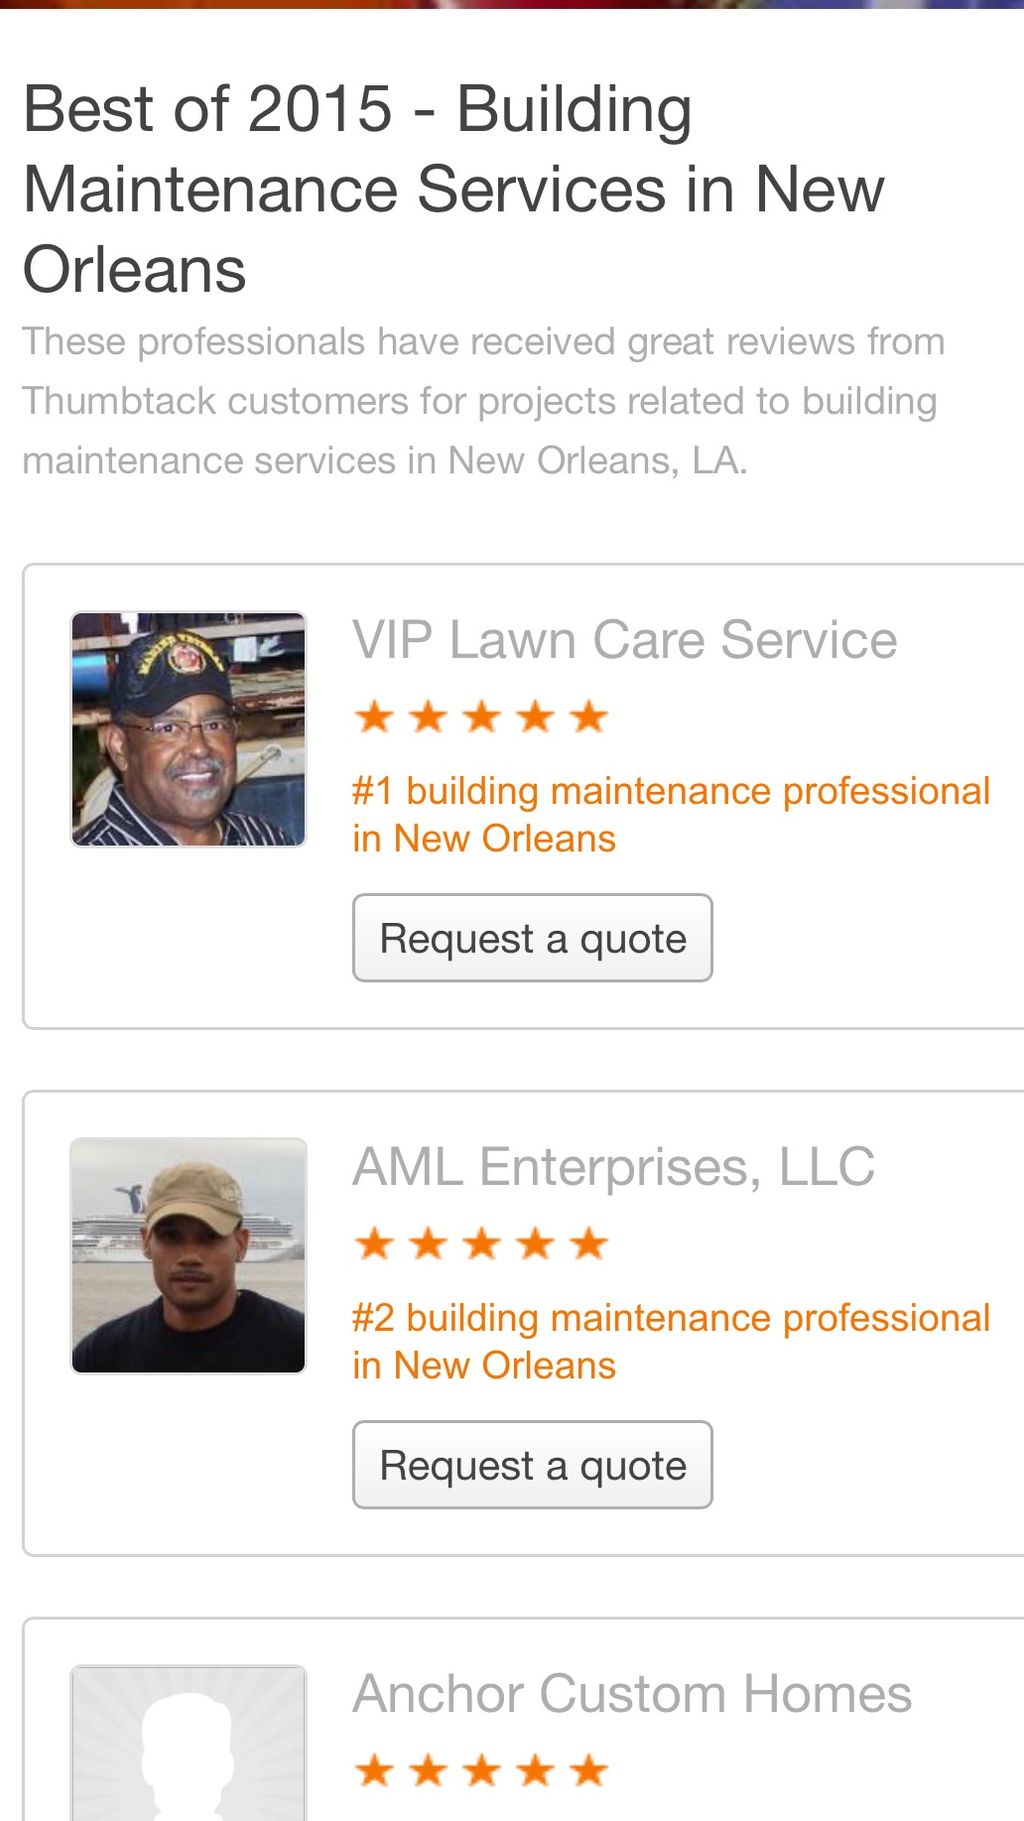1024x1821 pixels.
Task: Click the first star in VIP Lawn Care's rating
Action: pyautogui.click(x=375, y=717)
